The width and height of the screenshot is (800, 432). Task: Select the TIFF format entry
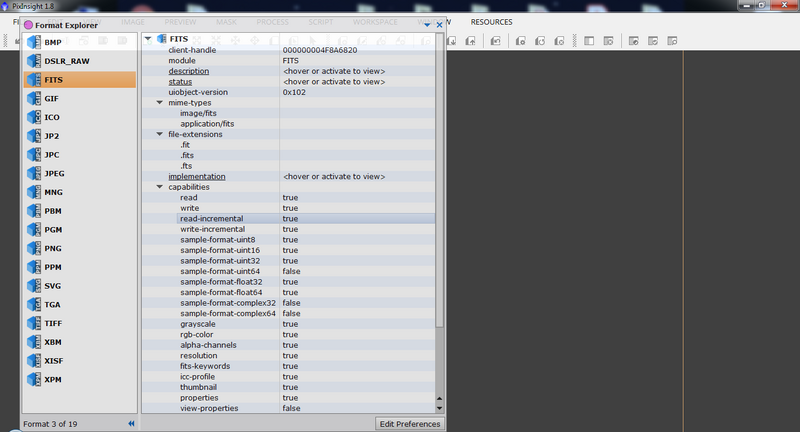pos(80,323)
